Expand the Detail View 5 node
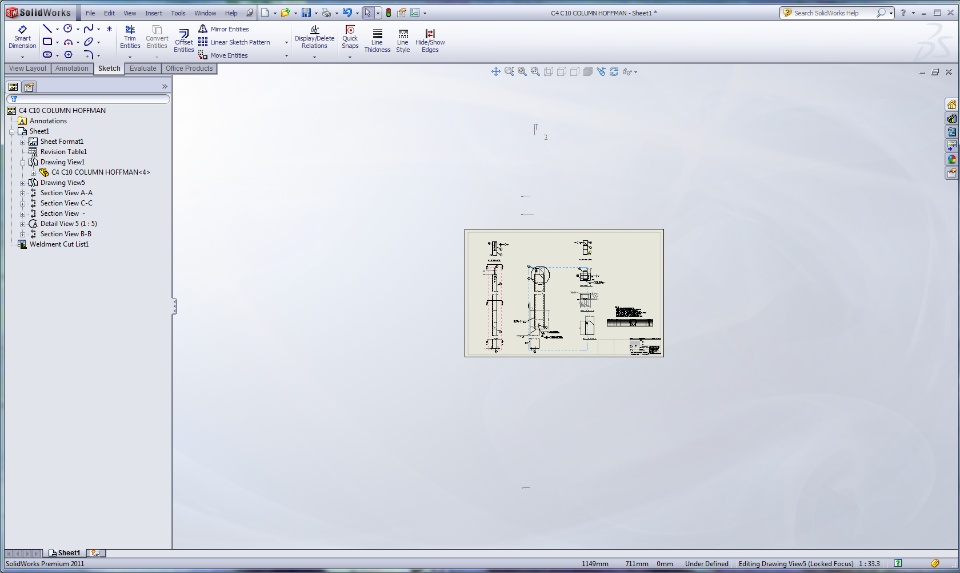This screenshot has height=573, width=960. 23,223
